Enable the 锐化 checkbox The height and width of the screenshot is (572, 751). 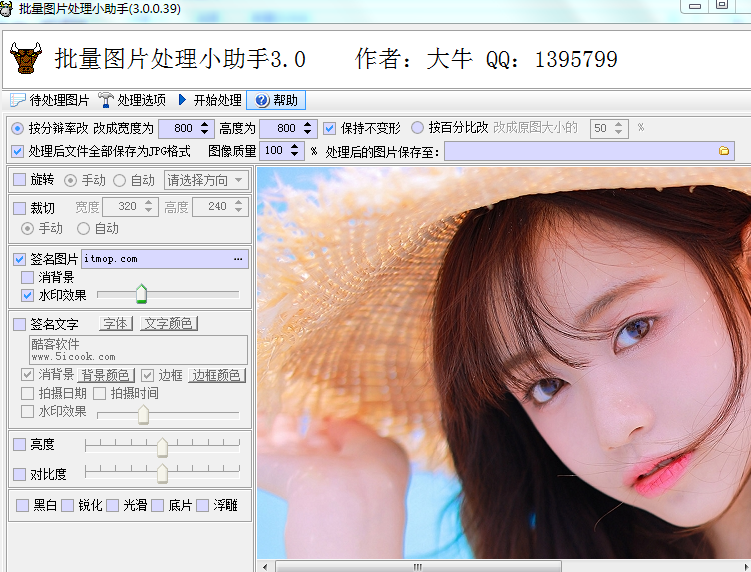point(67,505)
